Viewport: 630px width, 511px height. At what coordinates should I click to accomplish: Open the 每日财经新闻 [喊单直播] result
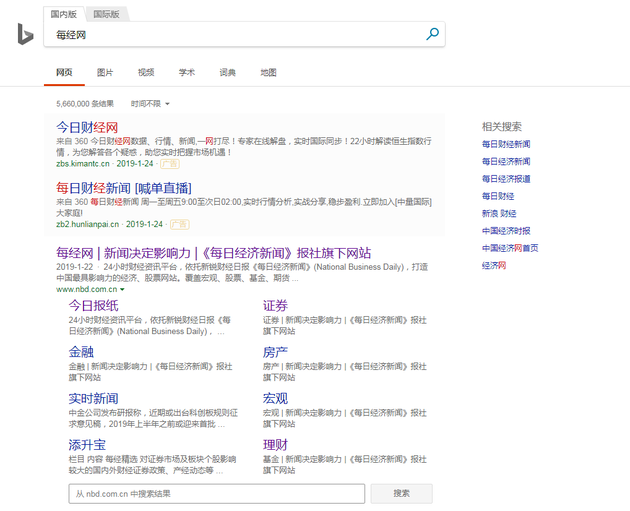[x=123, y=188]
